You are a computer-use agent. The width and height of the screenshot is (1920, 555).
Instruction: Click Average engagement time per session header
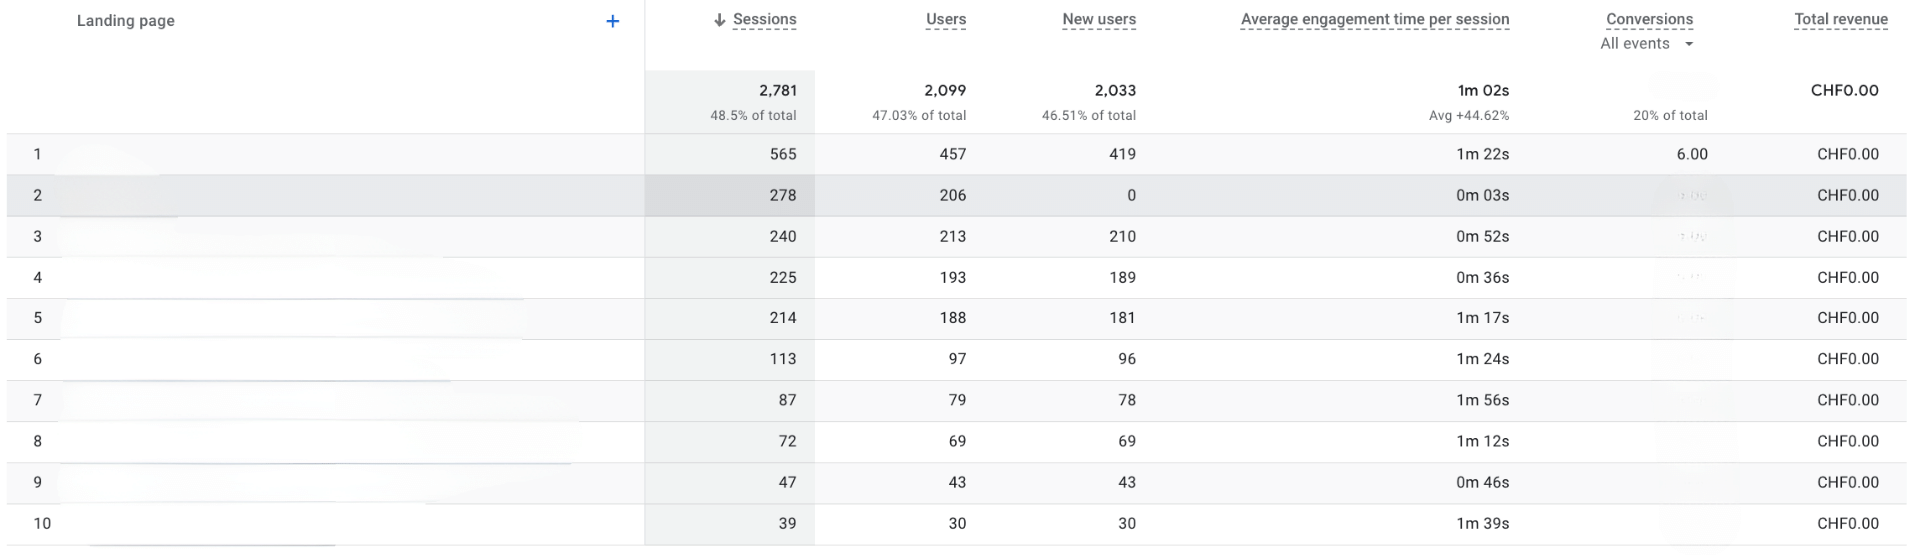[x=1375, y=19]
